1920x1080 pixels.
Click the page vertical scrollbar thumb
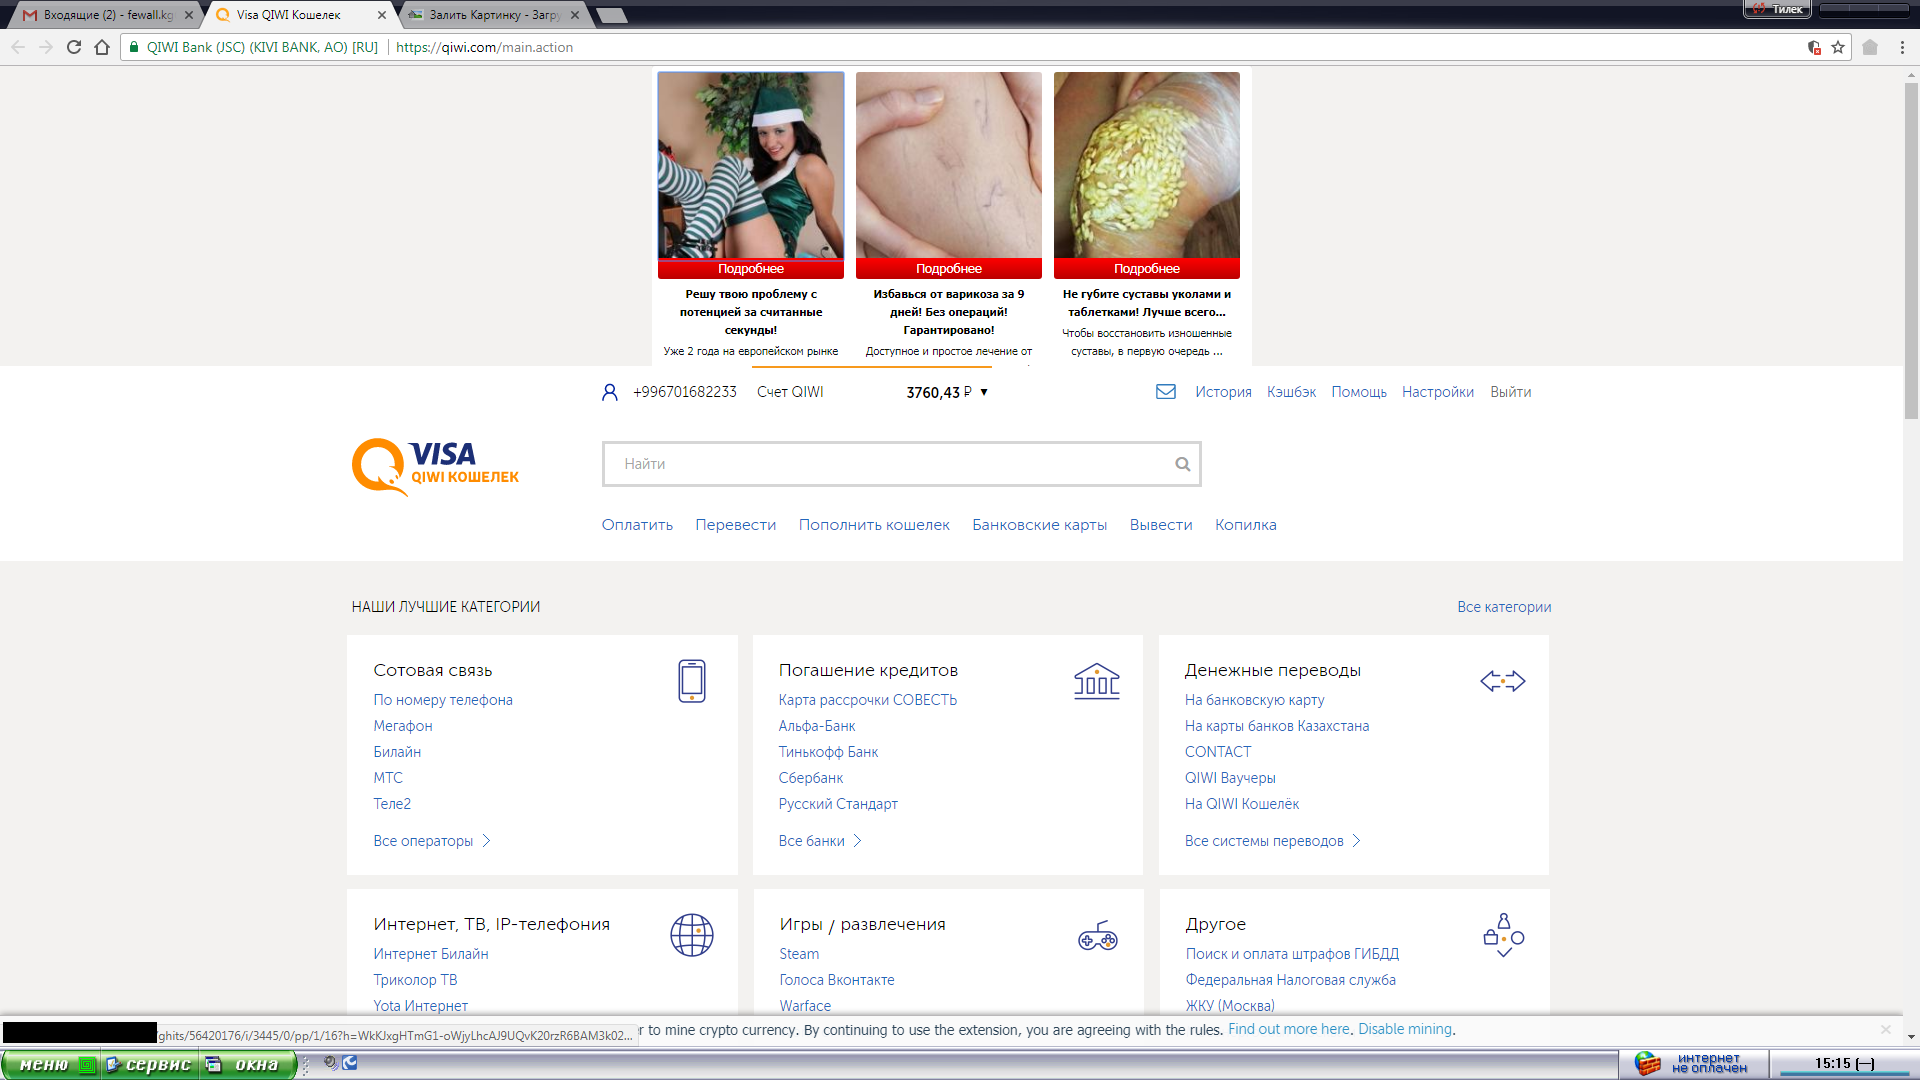click(1911, 250)
